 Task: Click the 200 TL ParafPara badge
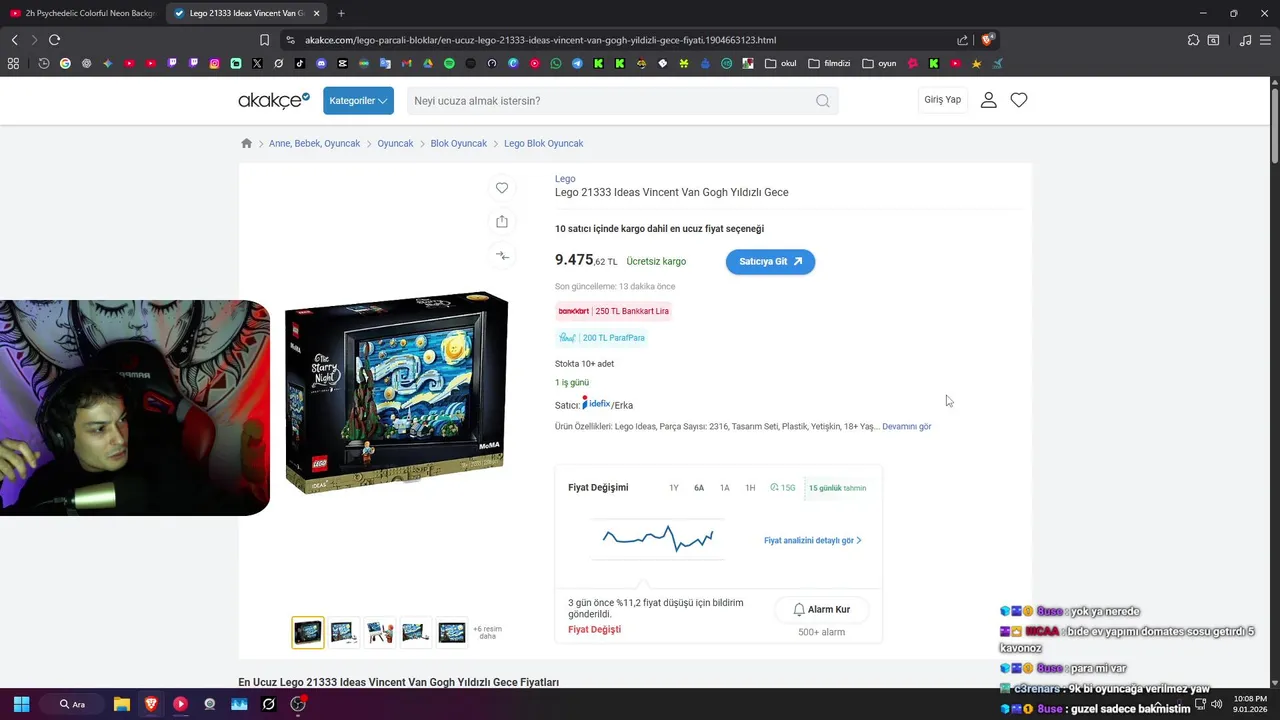pyautogui.click(x=601, y=338)
